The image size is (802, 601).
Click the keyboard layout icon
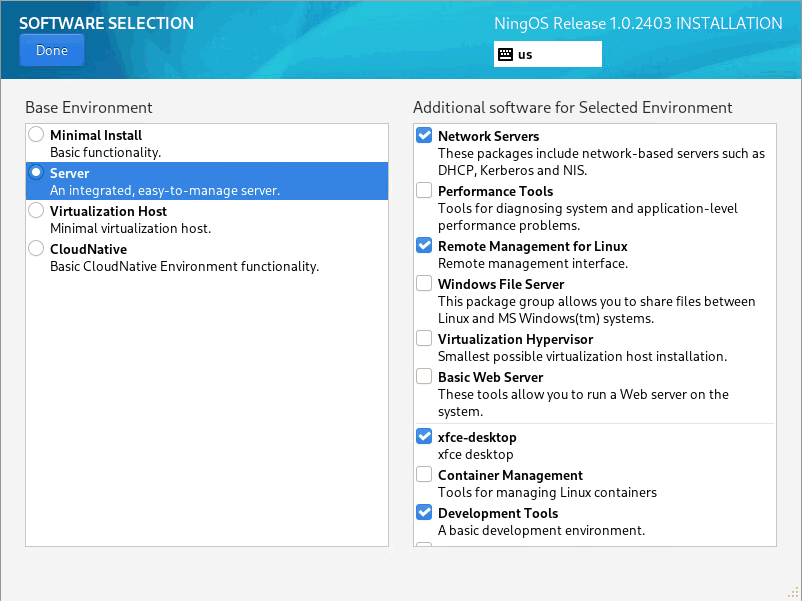(505, 54)
